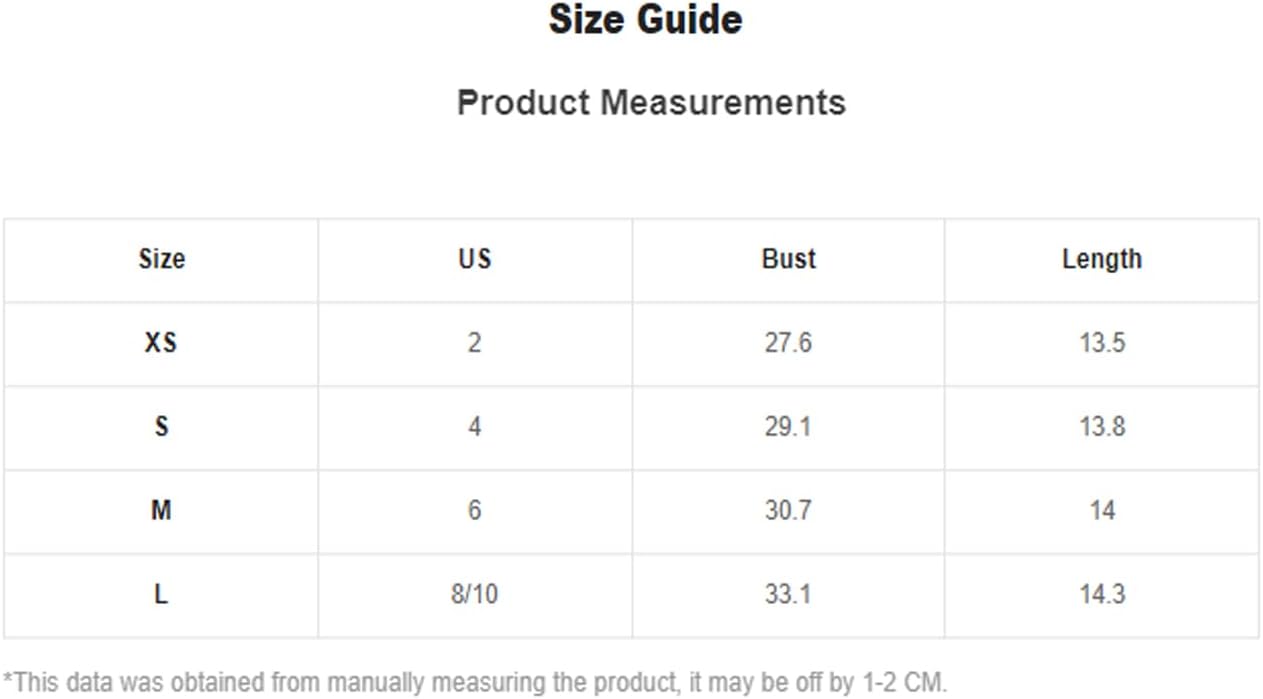Click US size 8/10 cell
The image size is (1263, 699).
click(x=474, y=595)
